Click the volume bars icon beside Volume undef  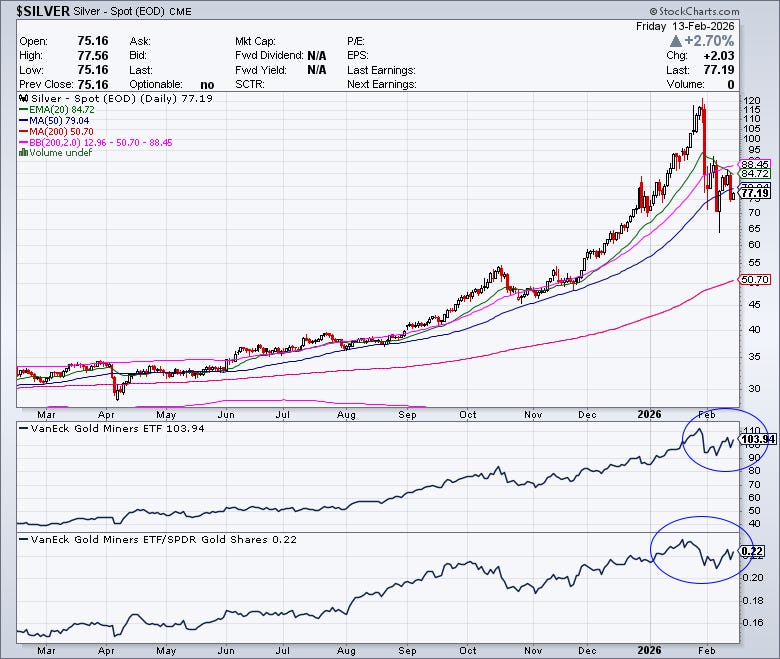(x=23, y=153)
